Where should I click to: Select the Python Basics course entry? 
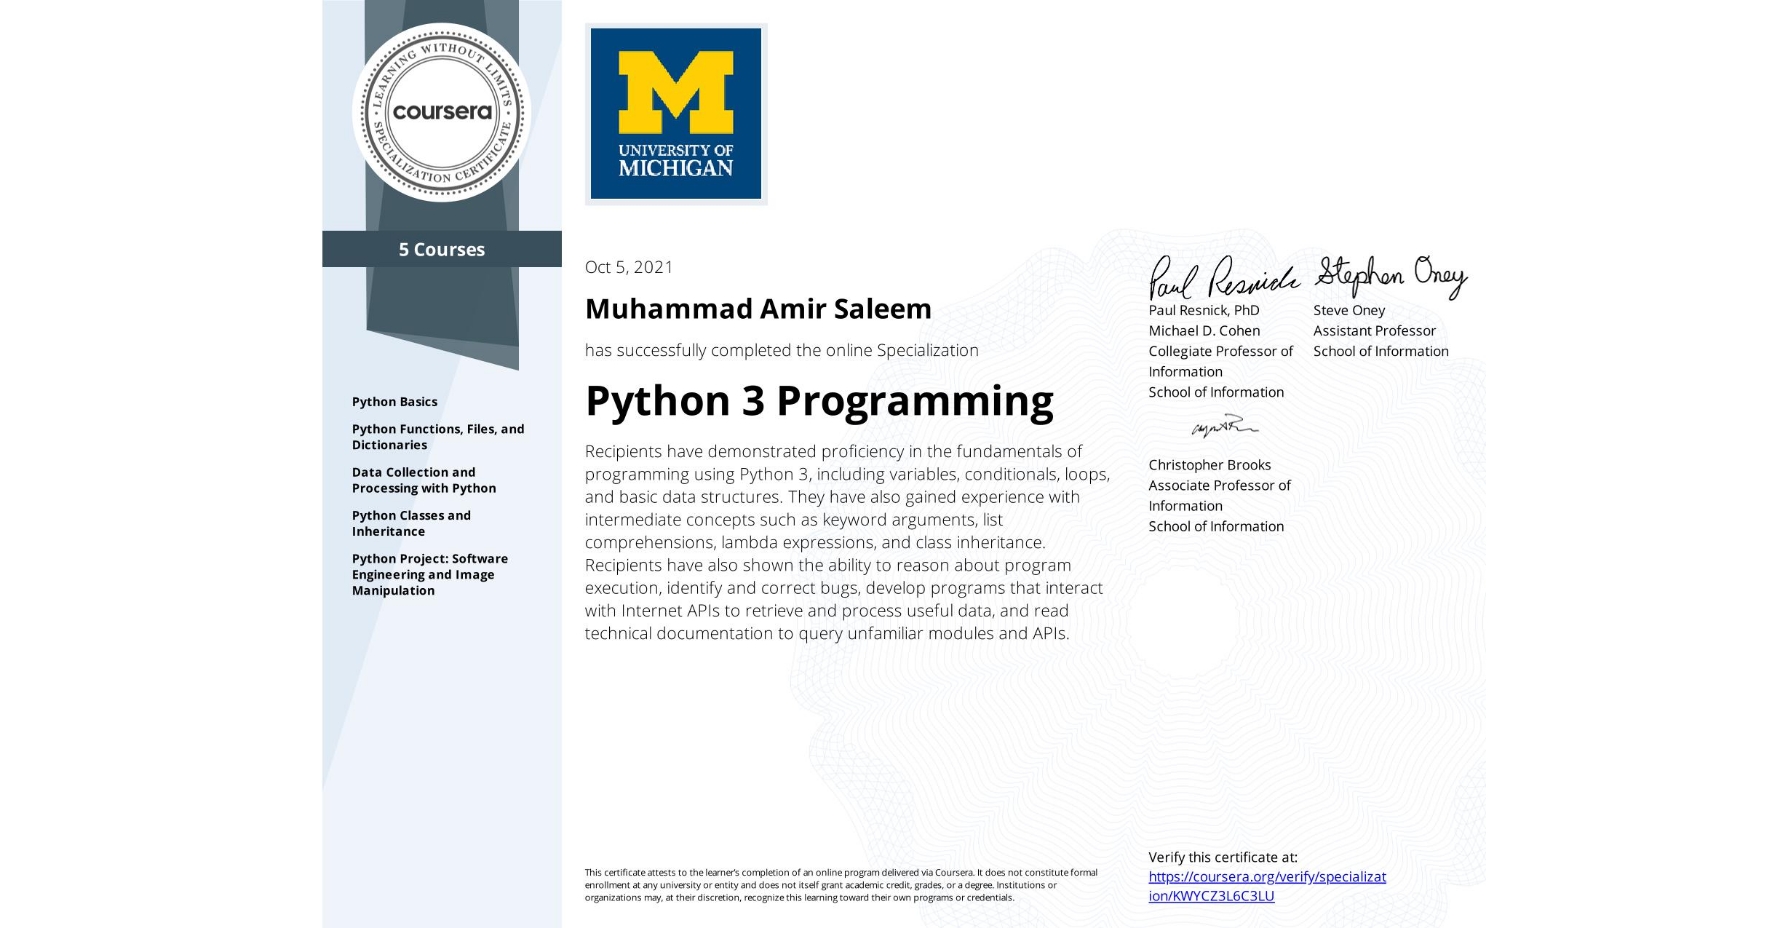pos(395,401)
